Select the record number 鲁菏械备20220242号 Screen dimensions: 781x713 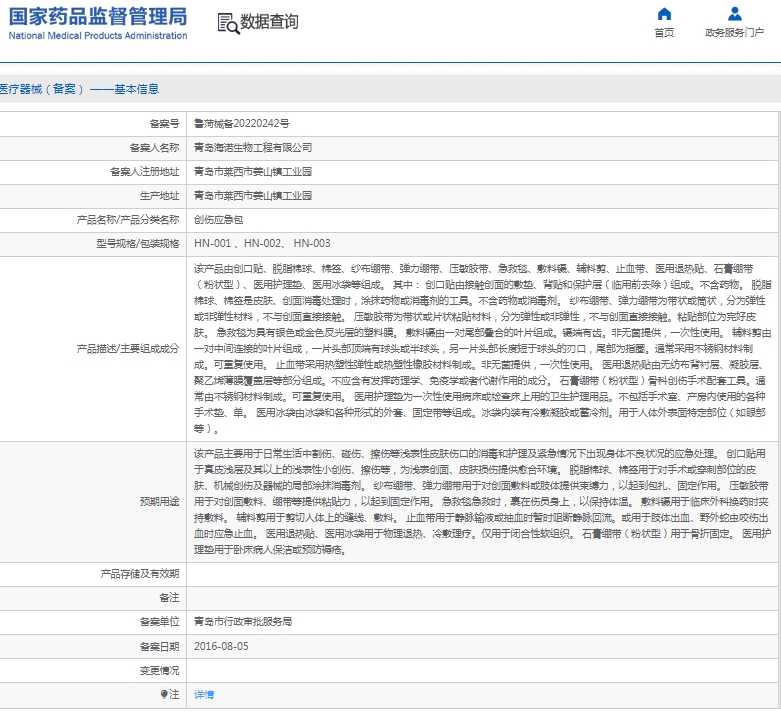coord(242,124)
